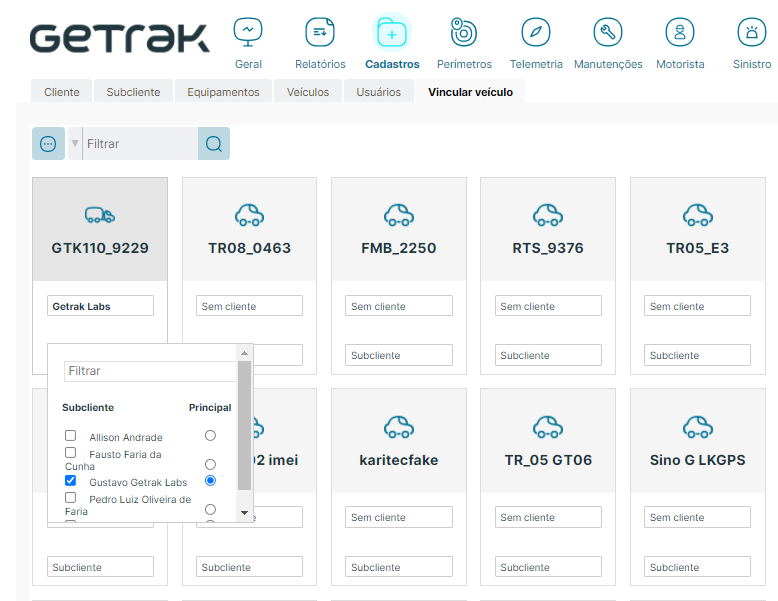The height and width of the screenshot is (601, 778).
Task: Click the car icon of FMB_2250
Action: tap(398, 215)
